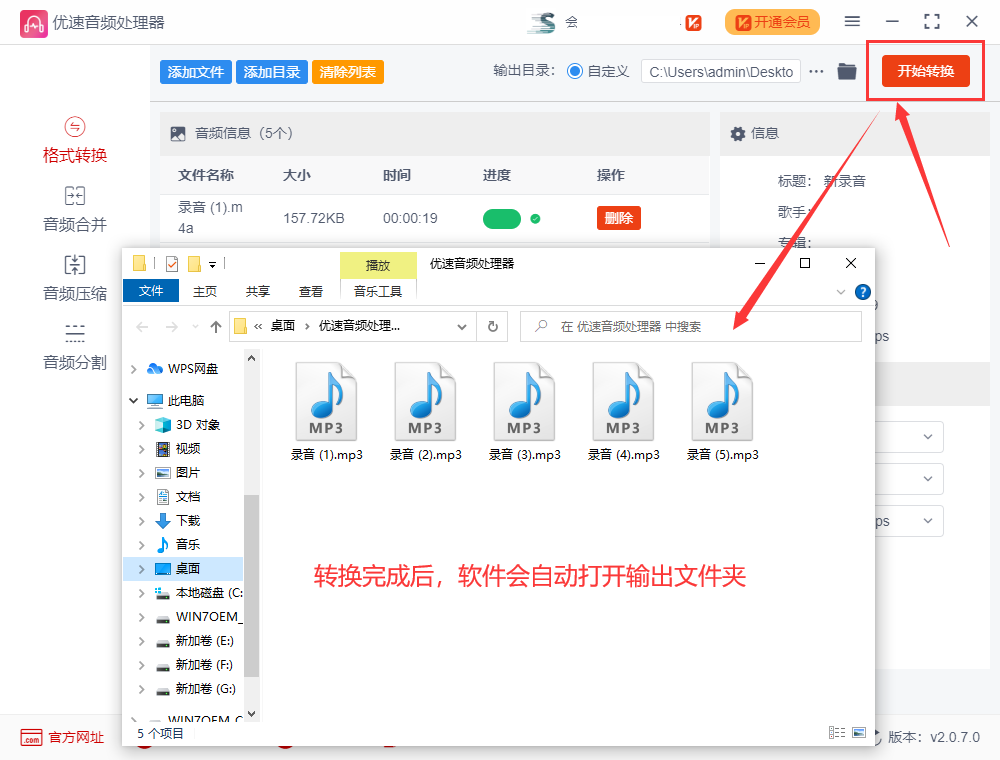This screenshot has width=1000, height=760.
Task: Expand the WPS网盘 tree node
Action: click(133, 369)
